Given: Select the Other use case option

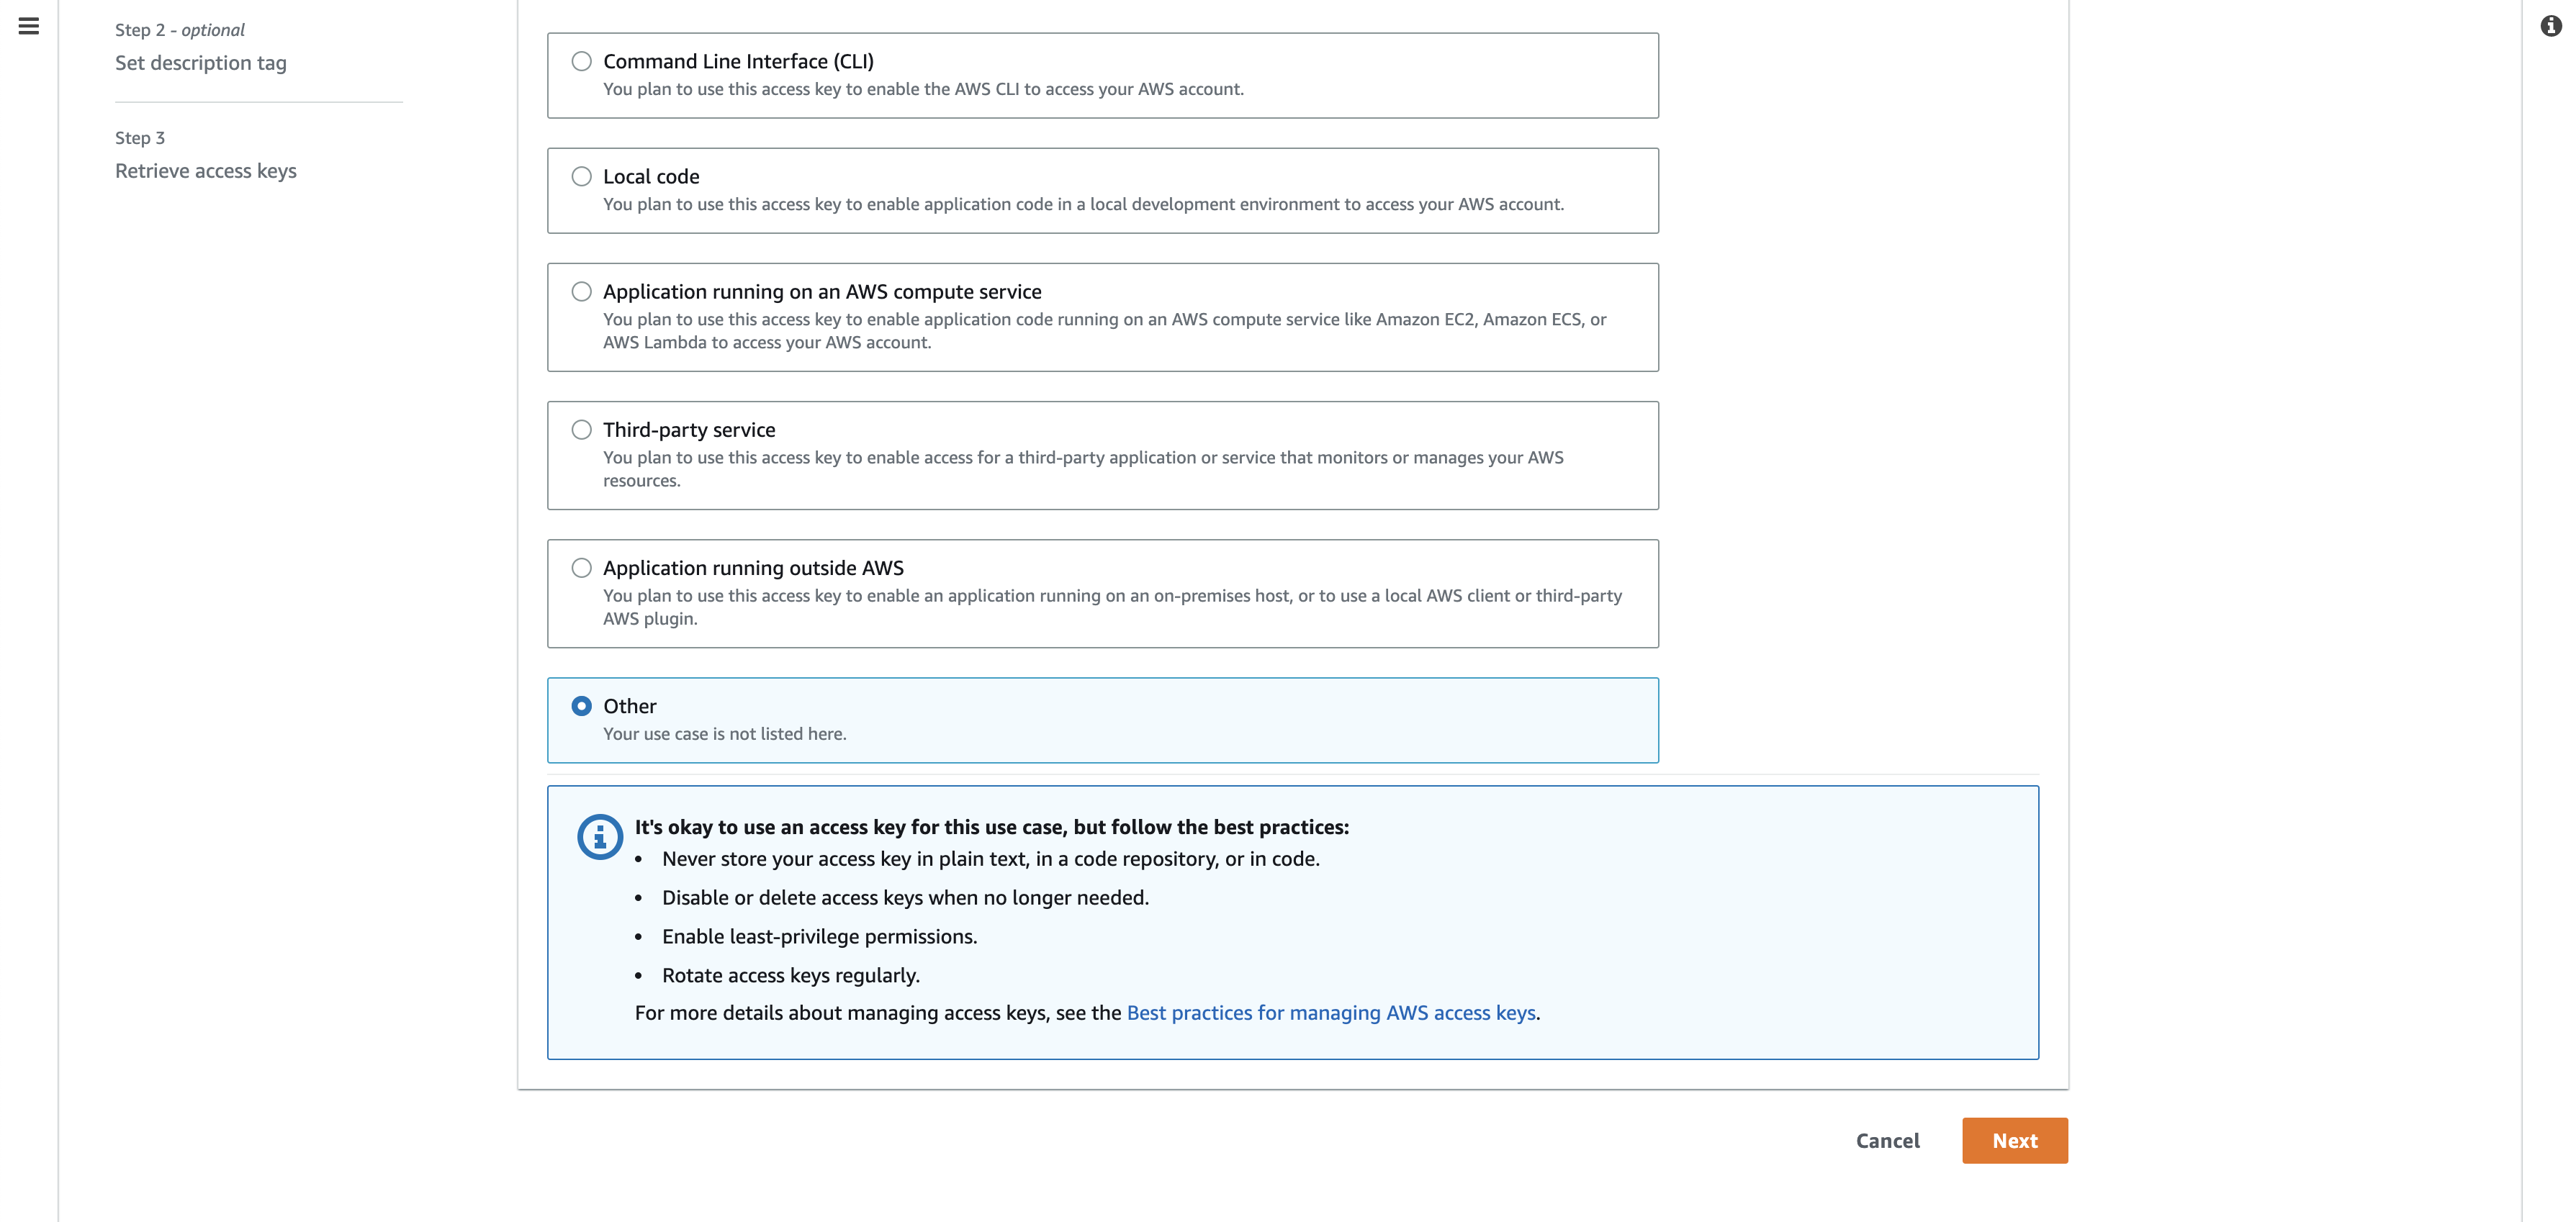Looking at the screenshot, I should pos(582,705).
